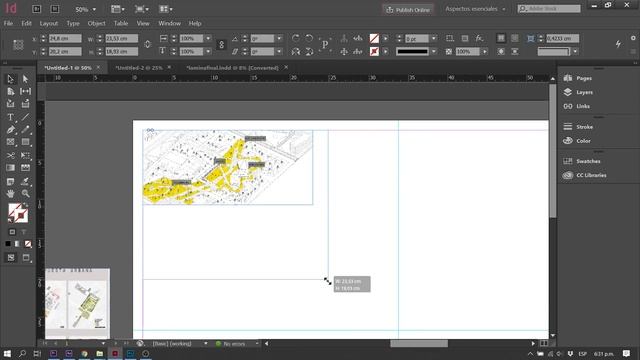Open the Scale X percentage dropdown
640x360 pixels.
click(208, 38)
